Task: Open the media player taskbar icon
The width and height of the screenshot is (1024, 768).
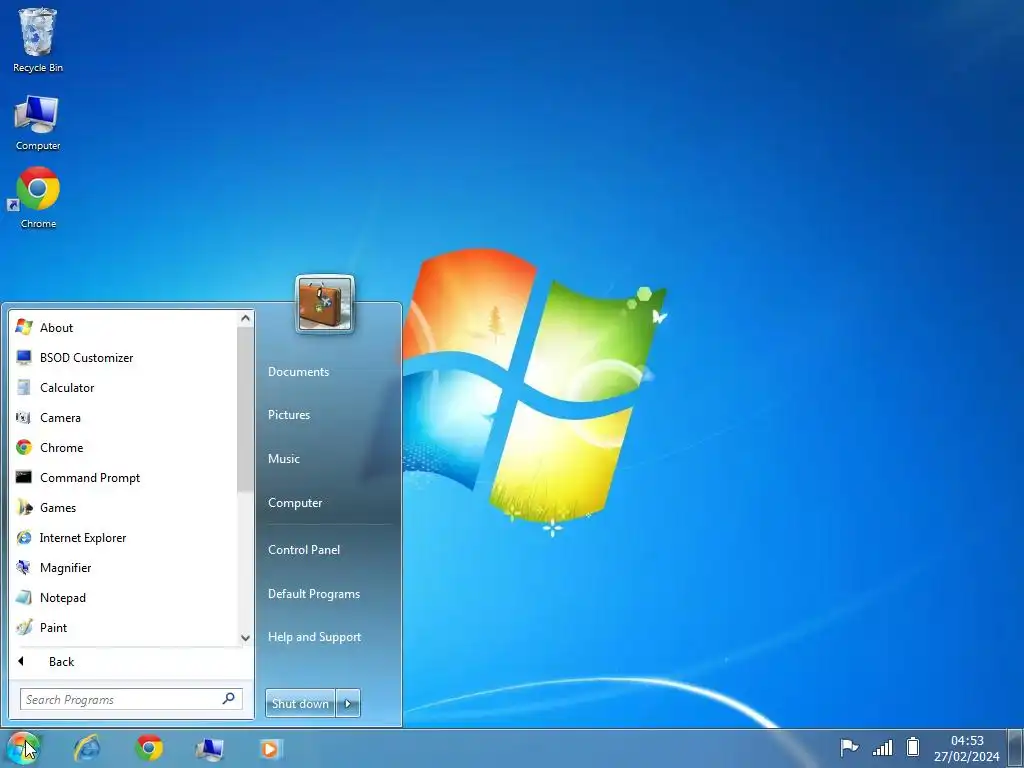Action: (270, 749)
